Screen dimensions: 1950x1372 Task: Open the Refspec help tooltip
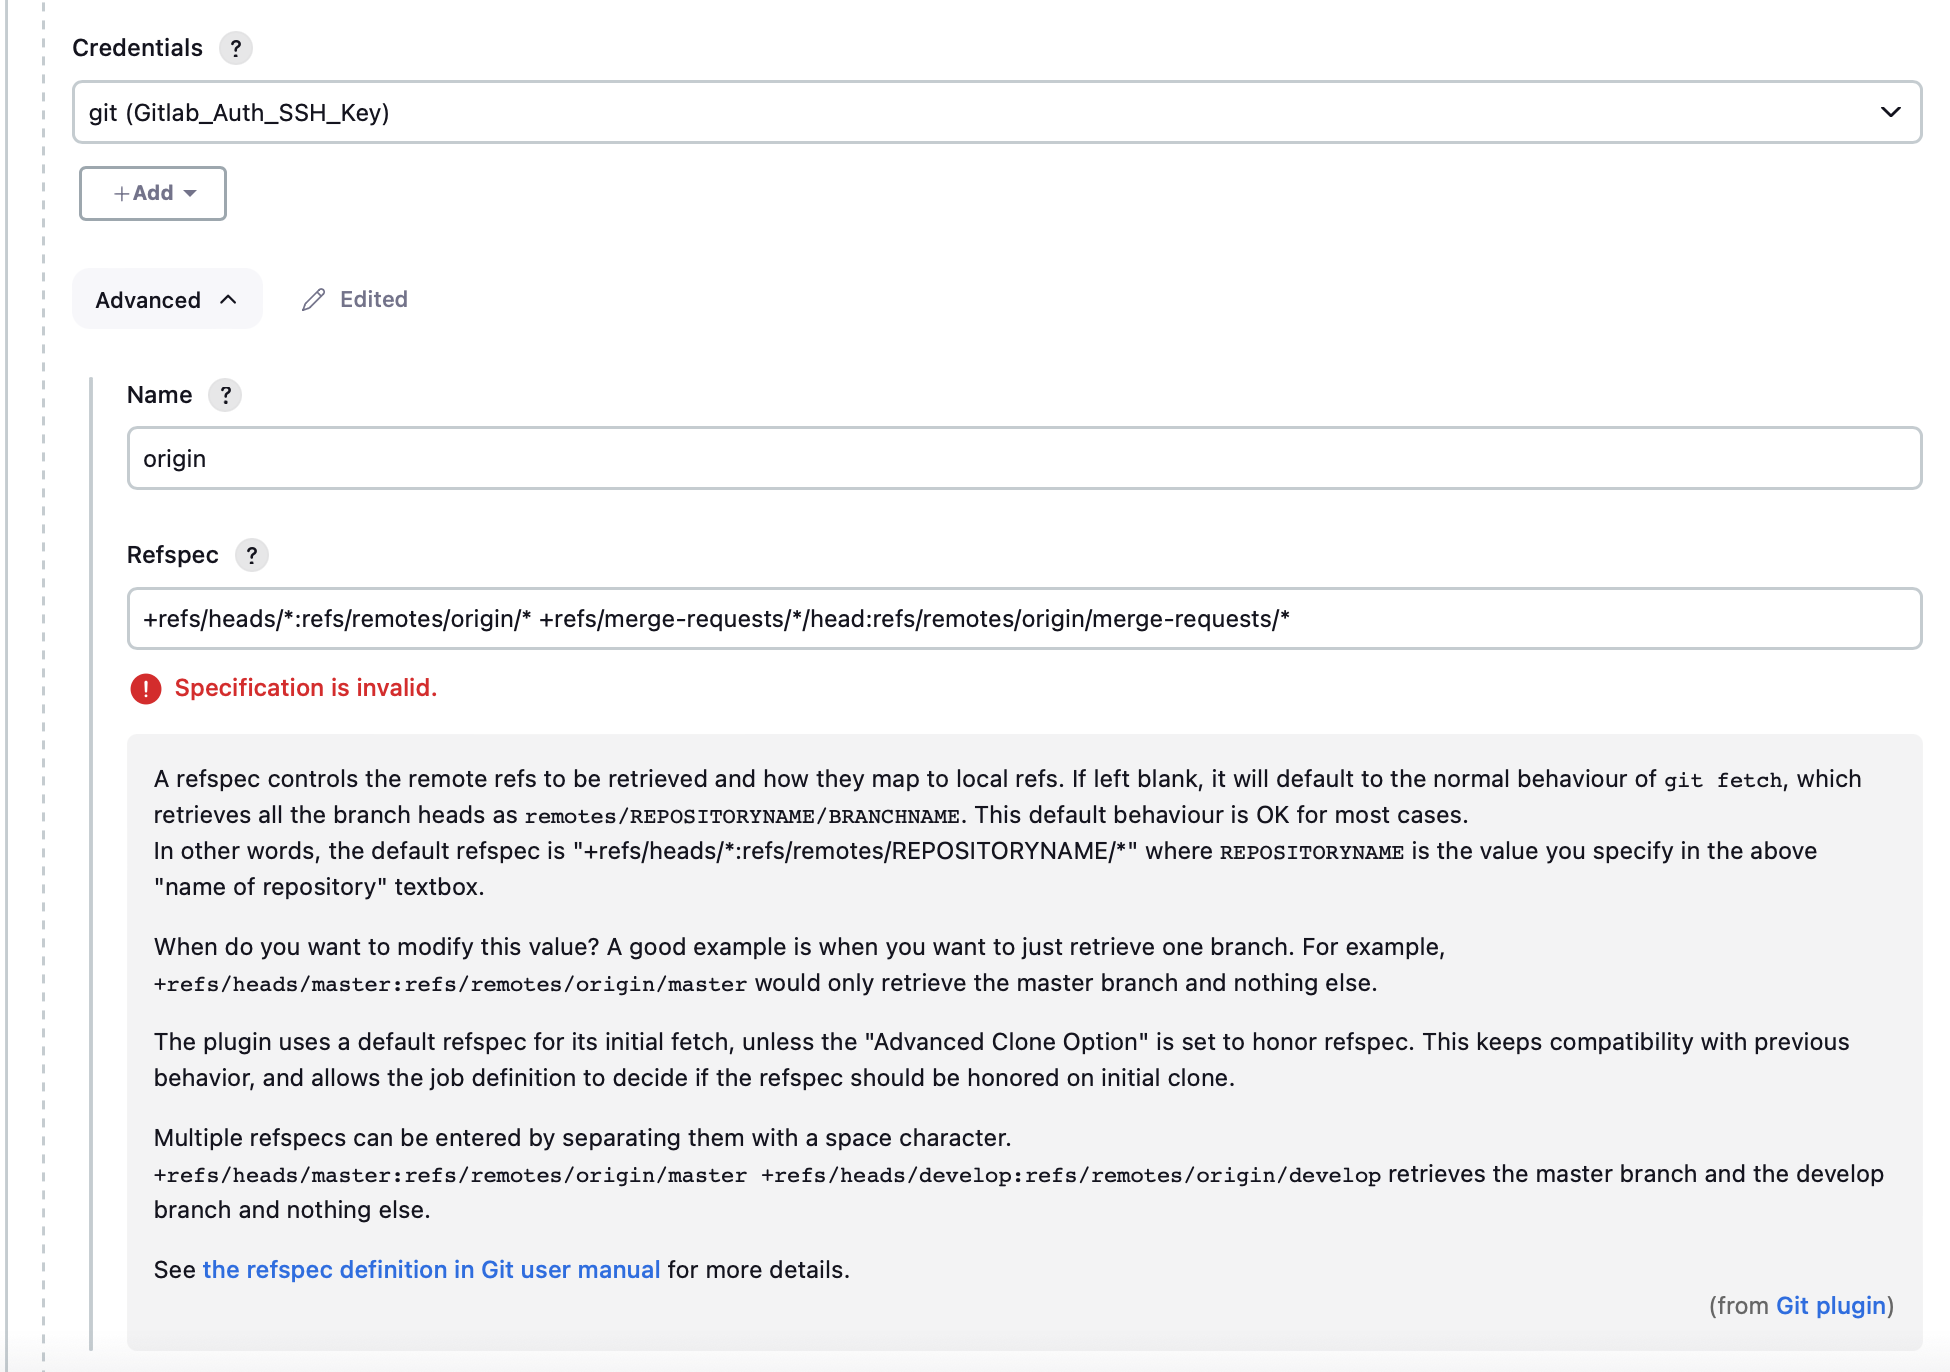(x=253, y=555)
